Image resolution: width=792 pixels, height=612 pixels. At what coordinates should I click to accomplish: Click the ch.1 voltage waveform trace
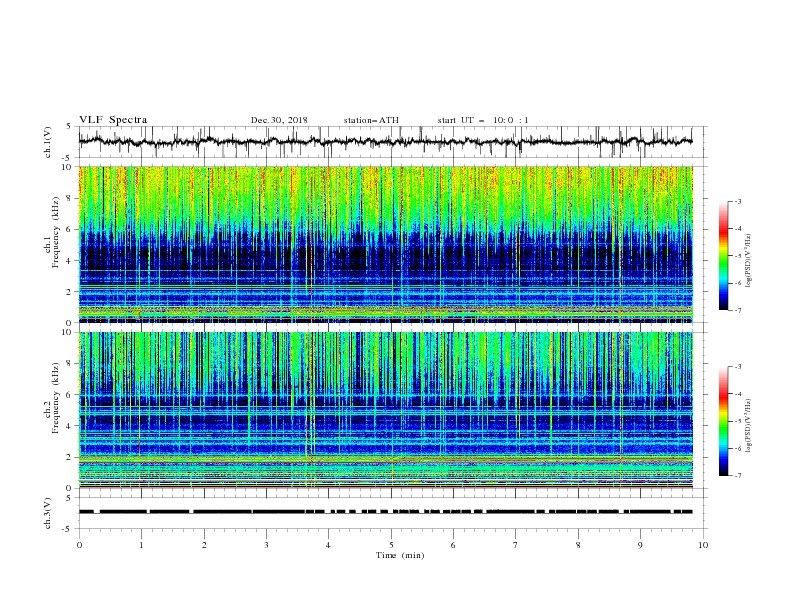[385, 141]
